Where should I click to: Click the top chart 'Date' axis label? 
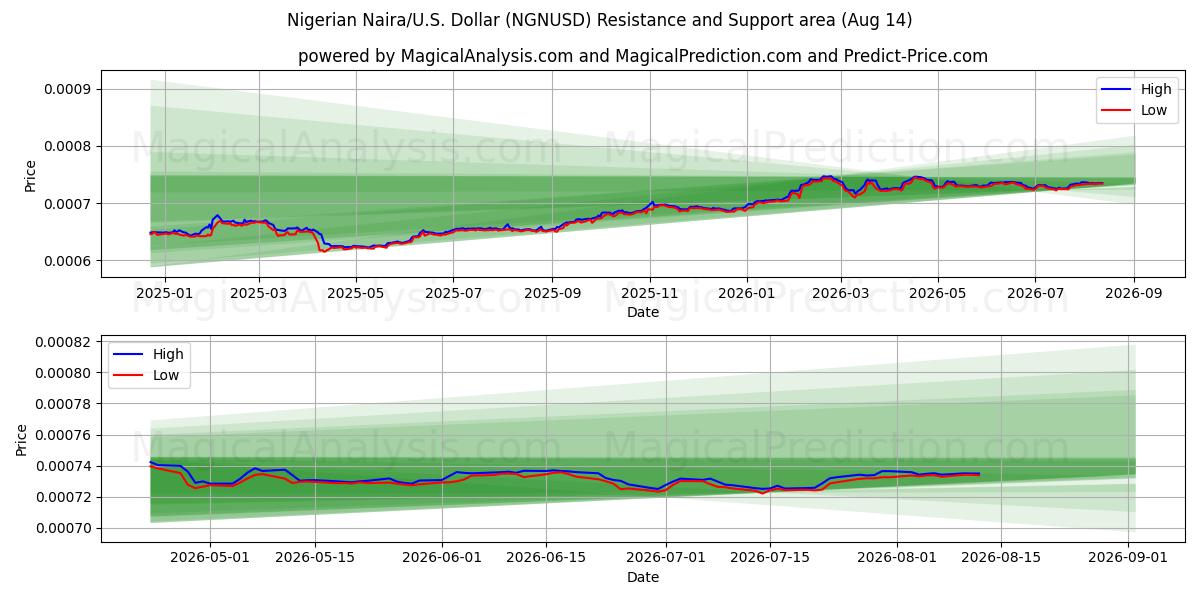click(x=643, y=312)
